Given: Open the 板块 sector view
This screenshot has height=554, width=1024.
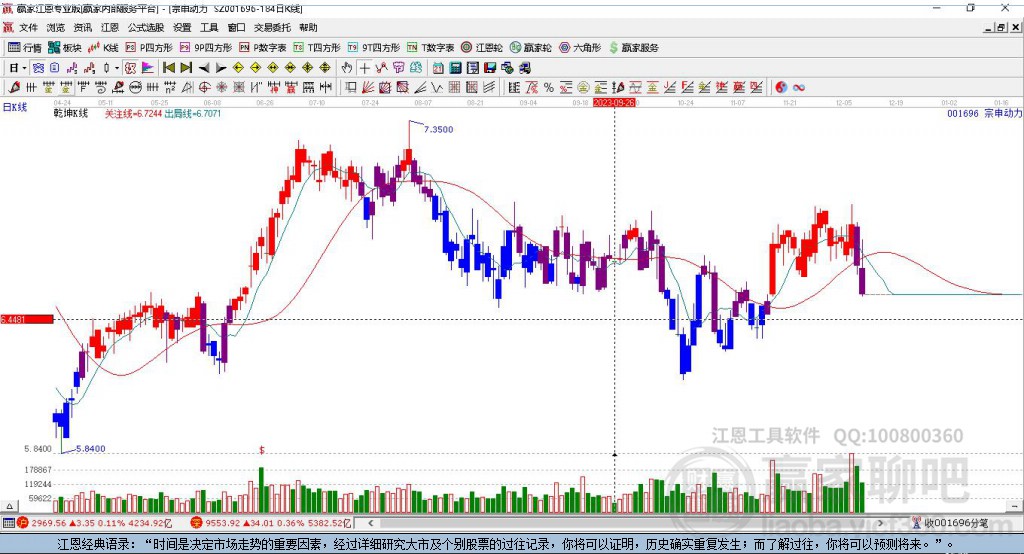Looking at the screenshot, I should [x=65, y=48].
